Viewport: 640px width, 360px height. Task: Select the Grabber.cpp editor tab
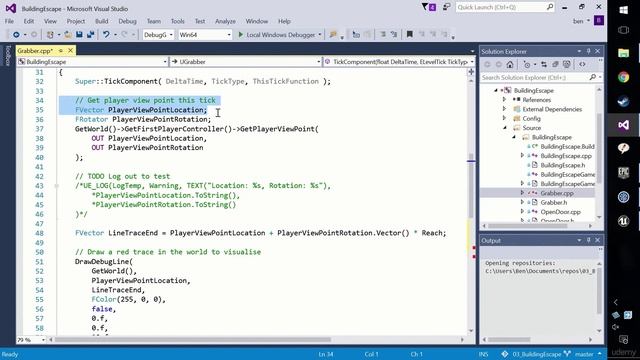pyautogui.click(x=35, y=51)
